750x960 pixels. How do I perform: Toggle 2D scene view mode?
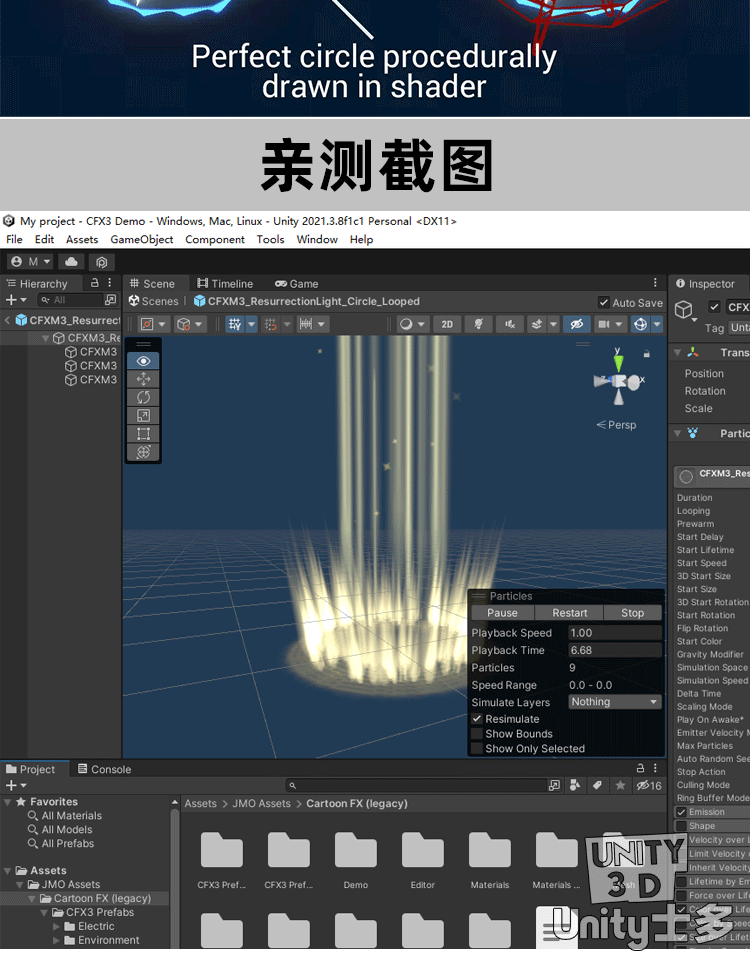447,324
